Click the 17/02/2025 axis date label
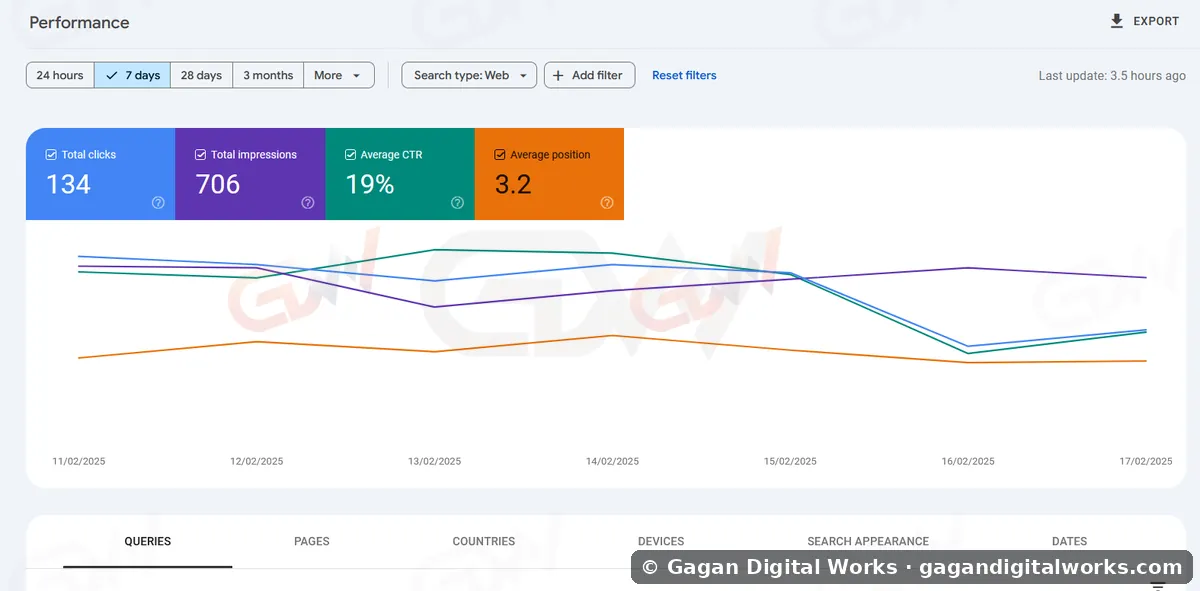This screenshot has width=1200, height=591. click(1146, 461)
